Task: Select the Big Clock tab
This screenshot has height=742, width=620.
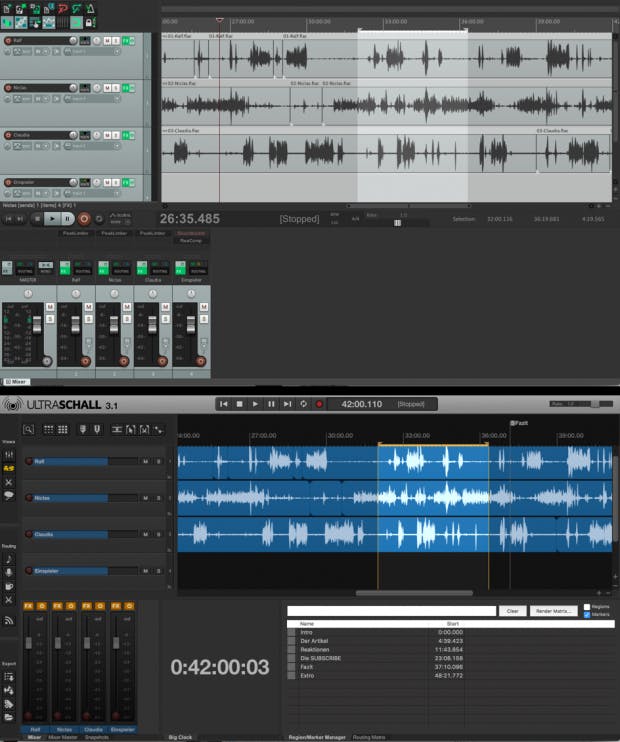Action: (x=180, y=737)
